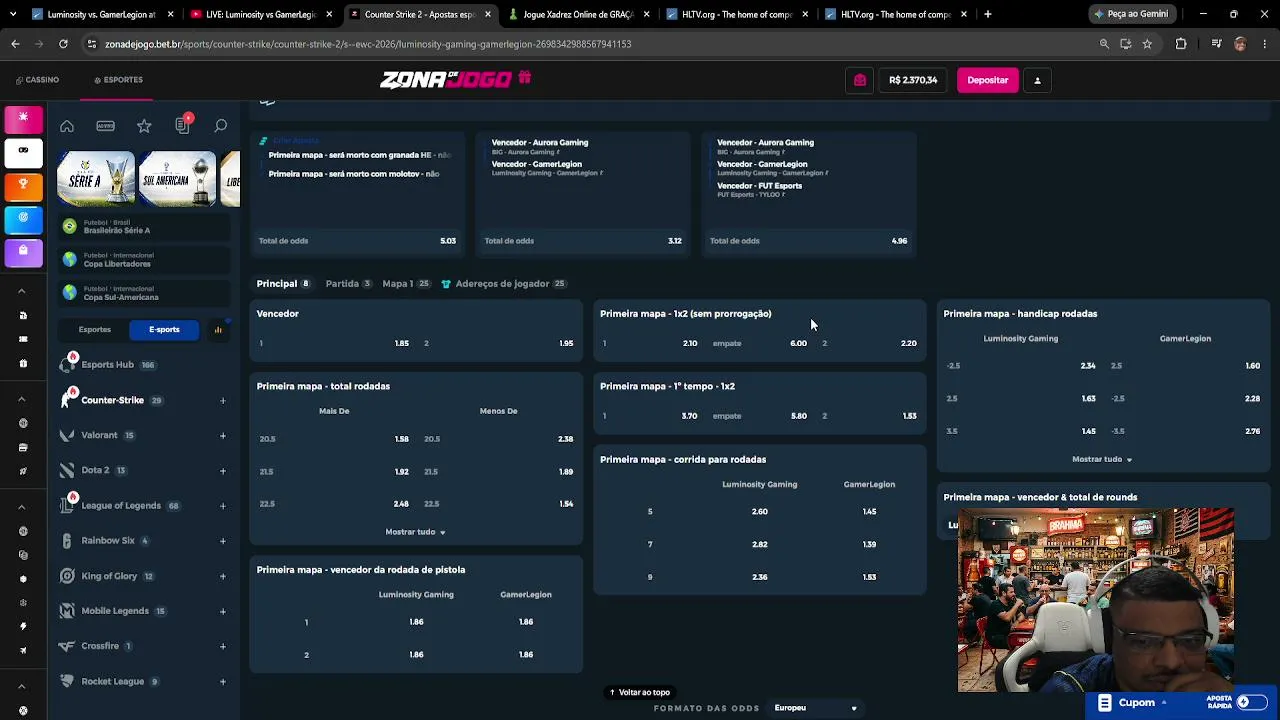Open Chrome three-dot menu
The image size is (1280, 720).
[1263, 44]
